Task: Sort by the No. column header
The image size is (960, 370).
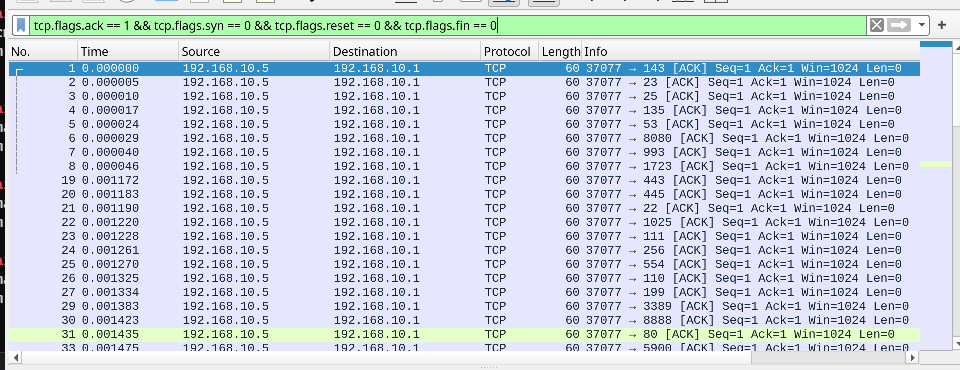Action: tap(43, 51)
